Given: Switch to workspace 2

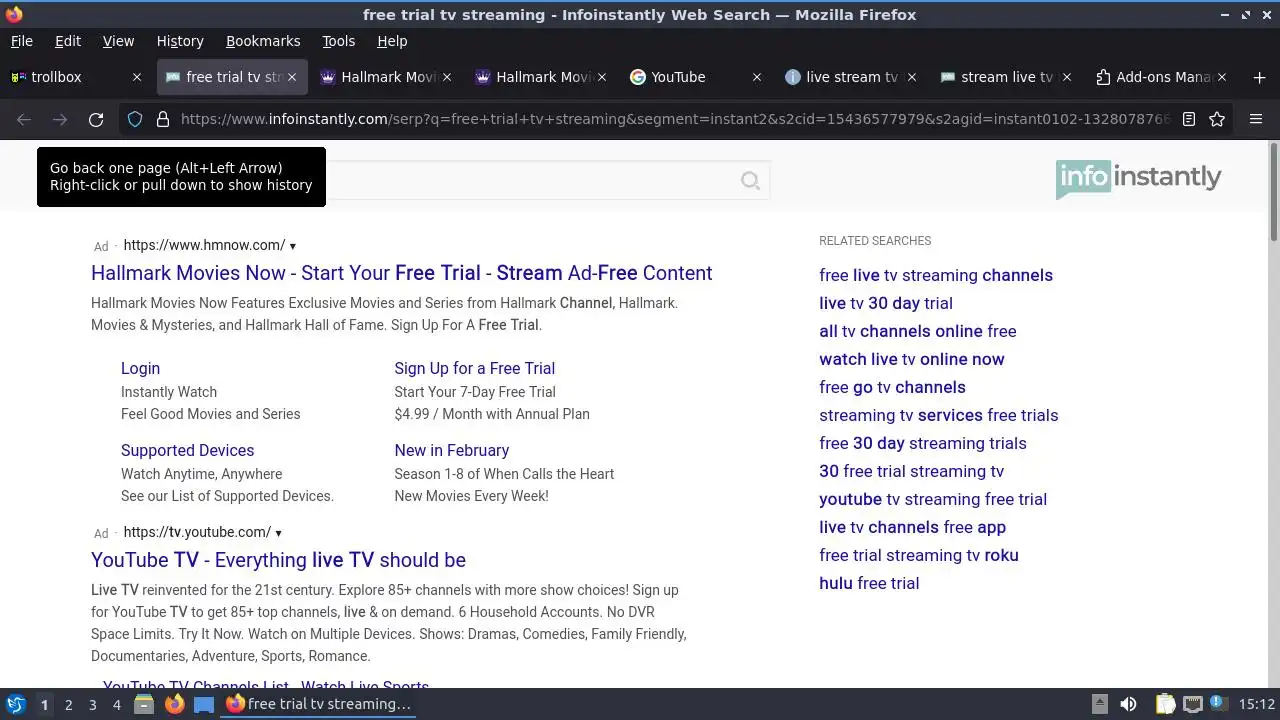Looking at the screenshot, I should click(68, 704).
